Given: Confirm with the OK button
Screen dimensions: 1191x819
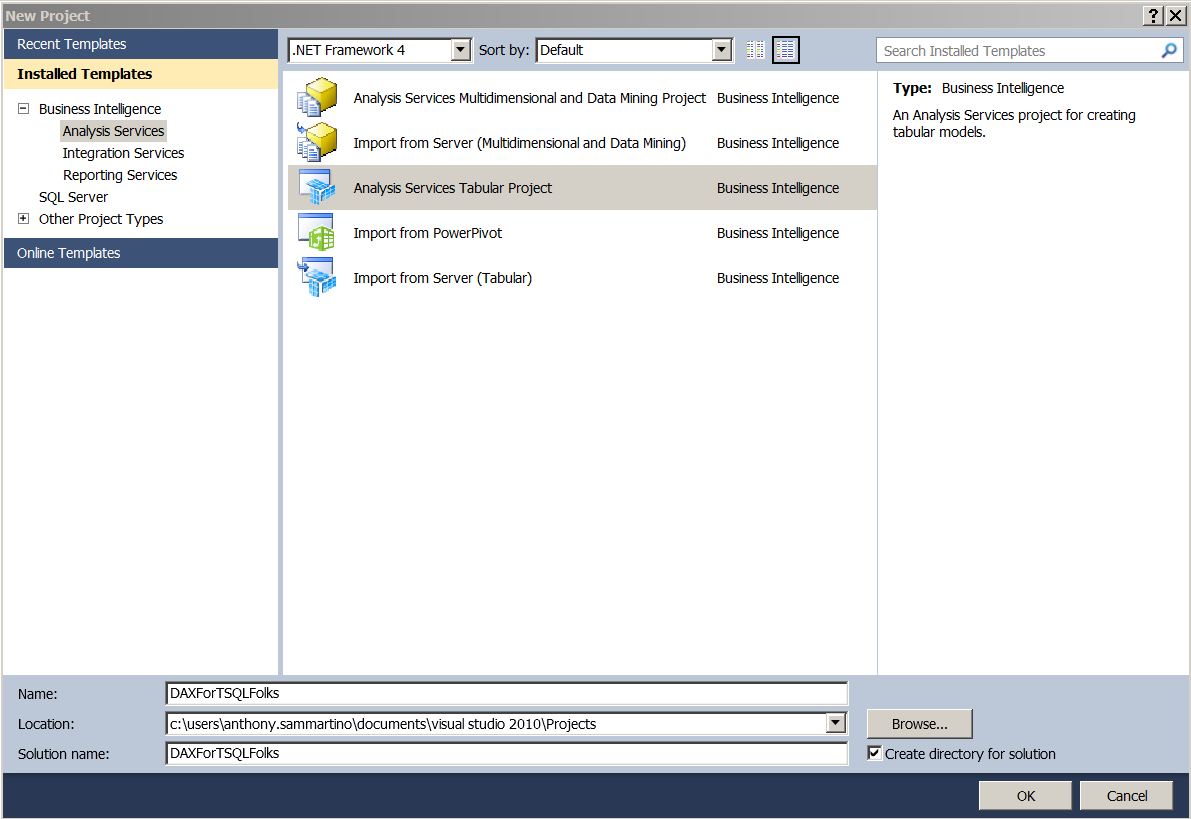Looking at the screenshot, I should pyautogui.click(x=1025, y=795).
